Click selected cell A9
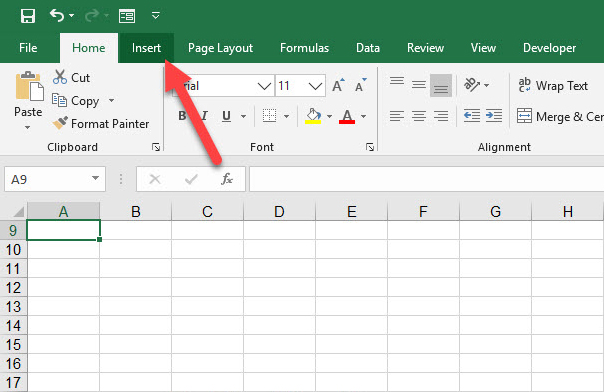The image size is (605, 392). click(x=63, y=230)
